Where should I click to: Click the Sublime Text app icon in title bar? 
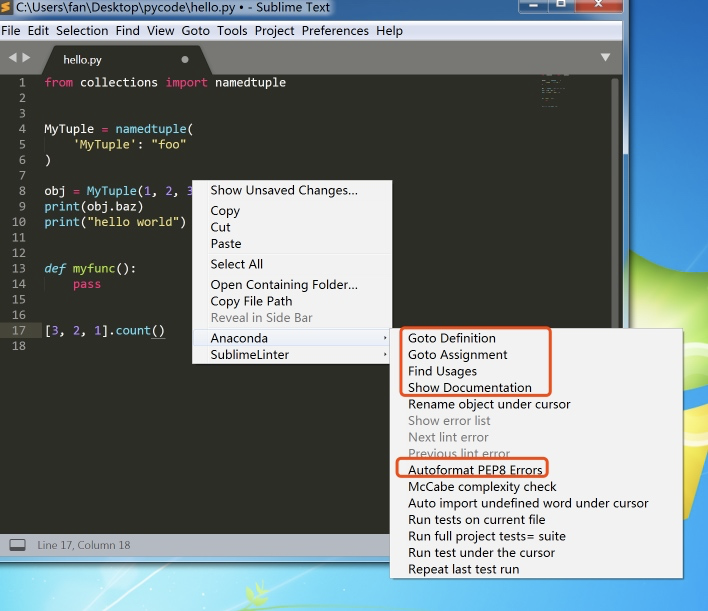[5, 7]
